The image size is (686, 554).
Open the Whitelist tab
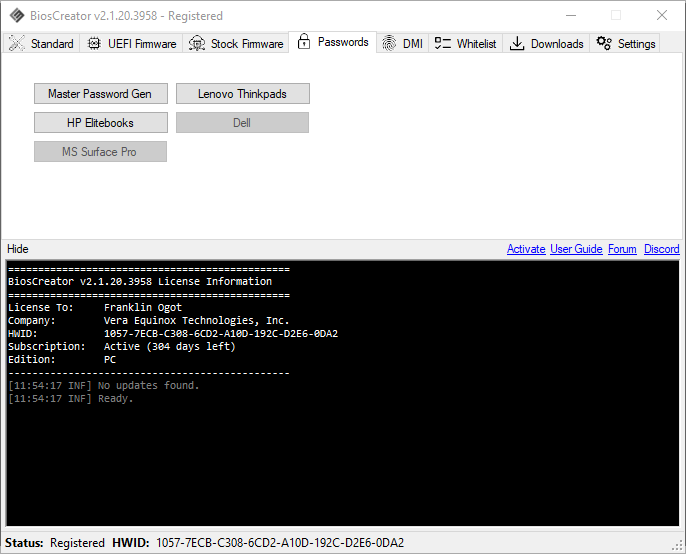pos(466,43)
